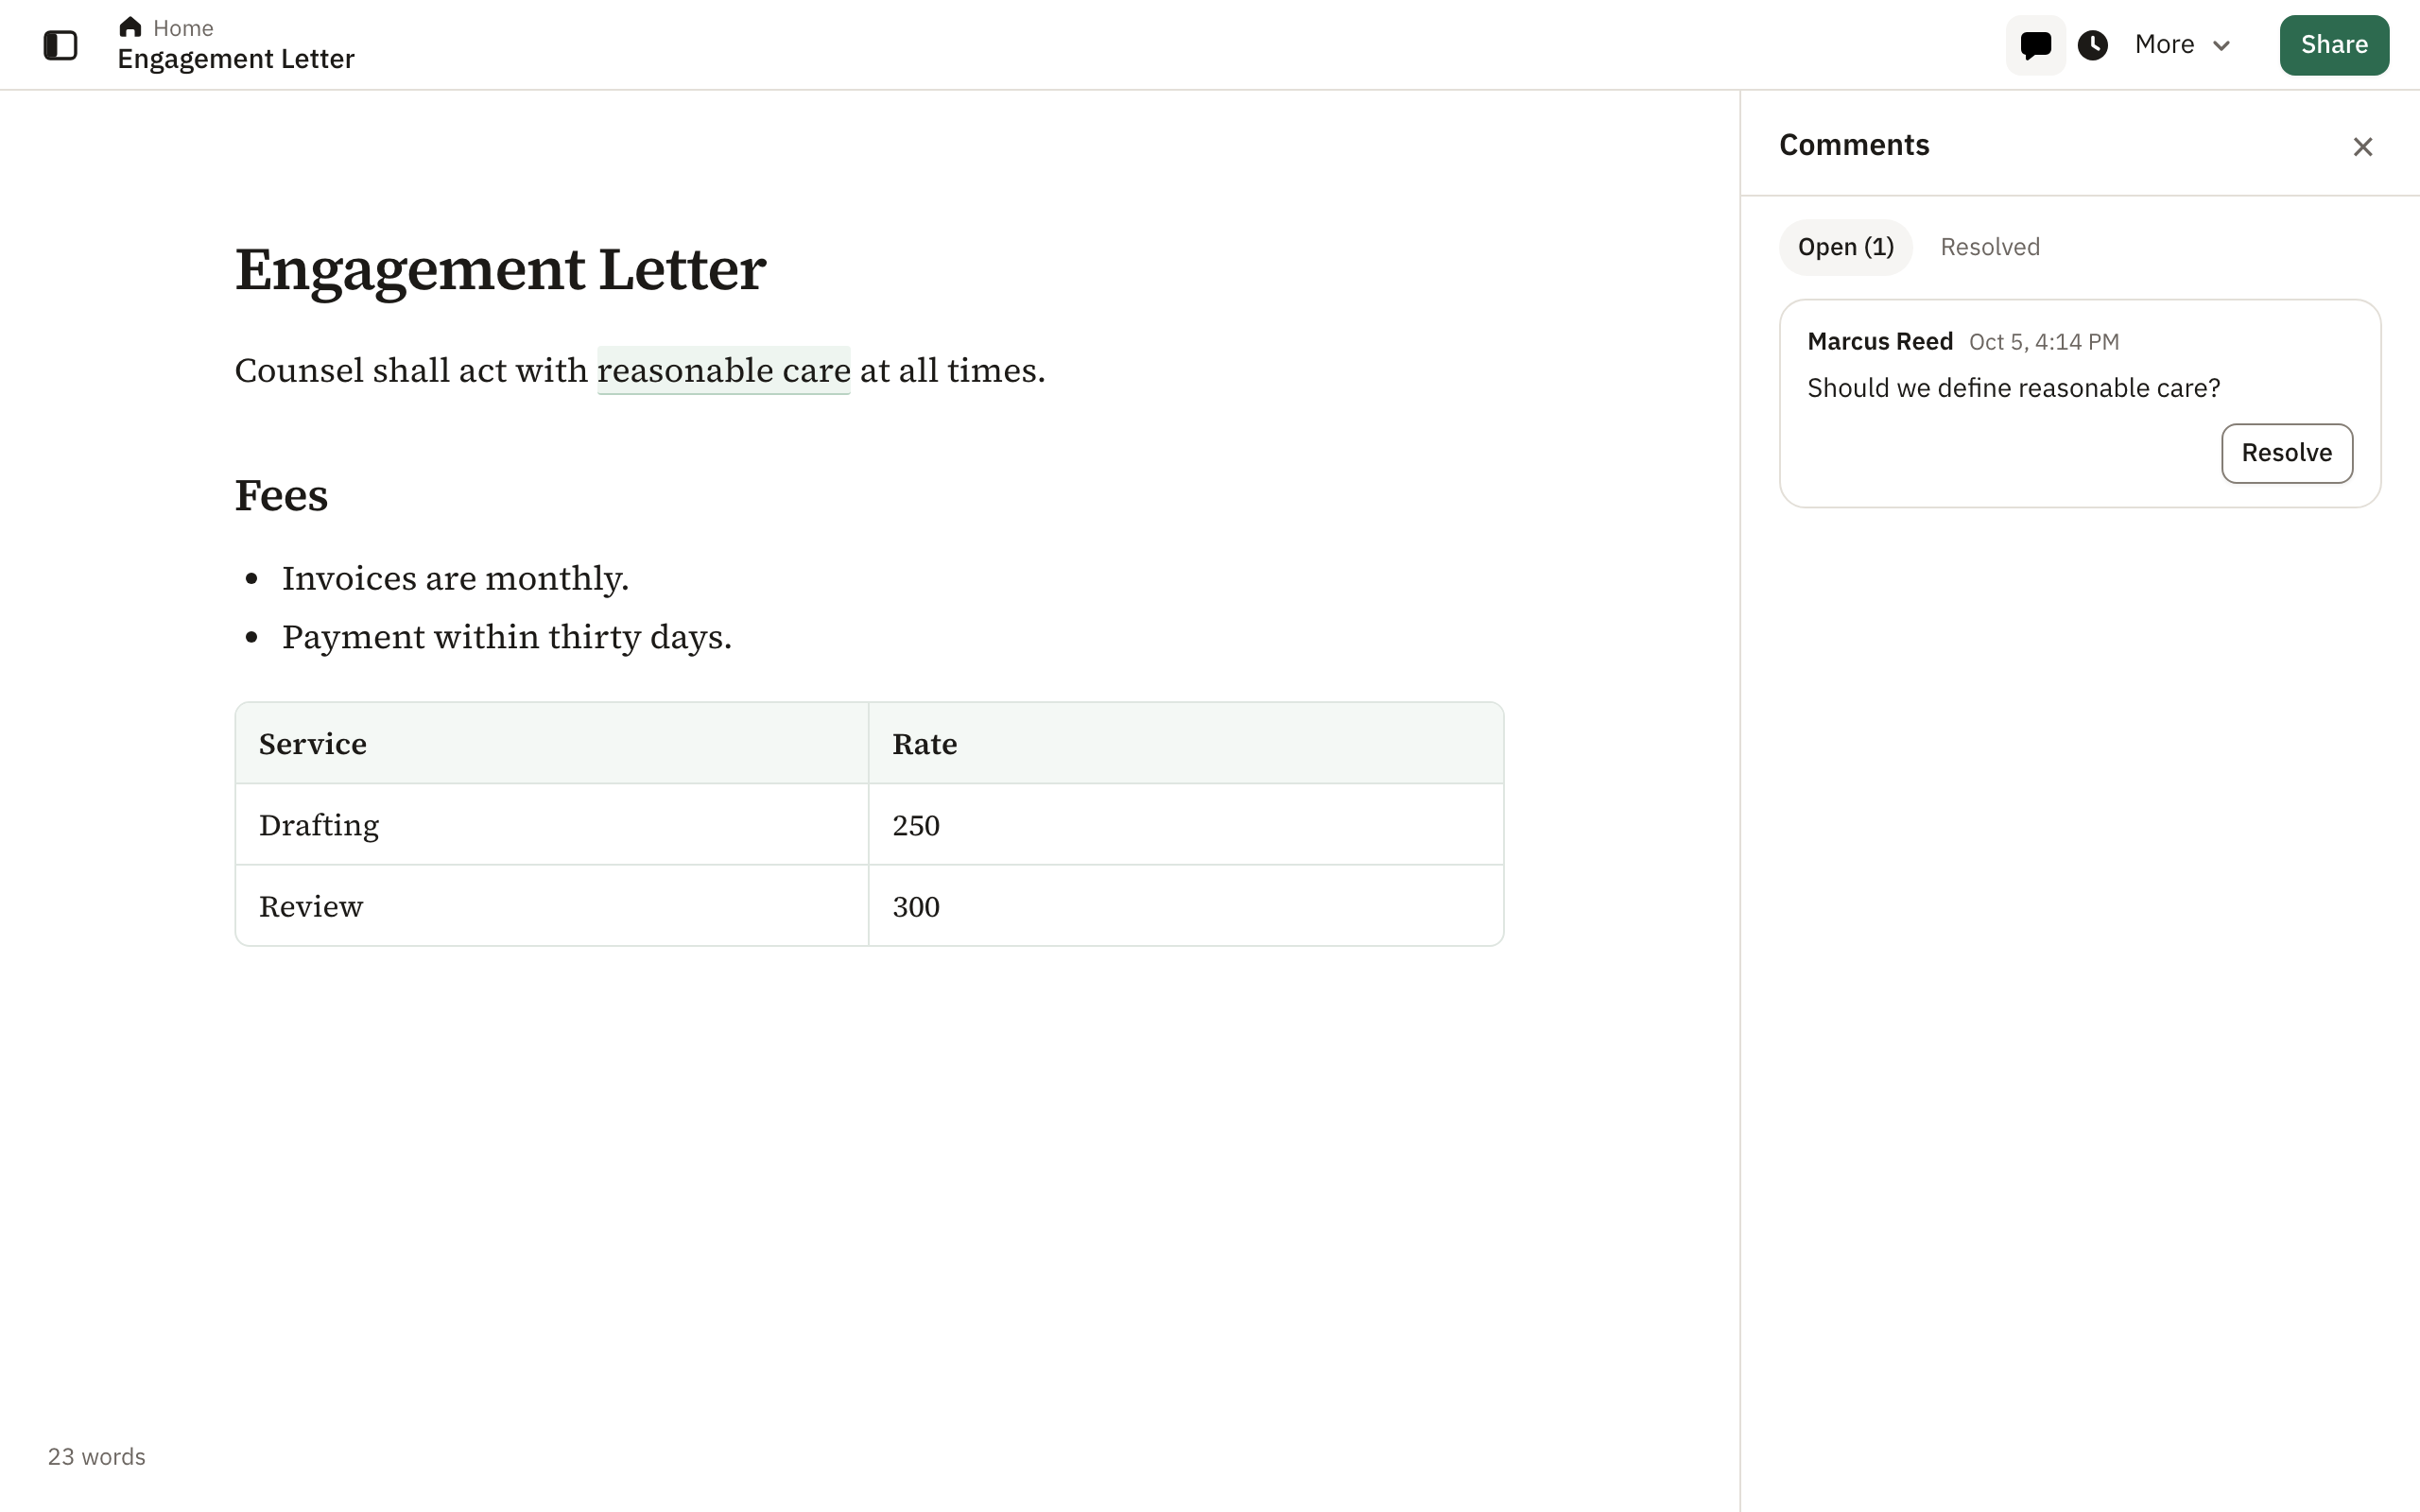Click the comment timestamp Oct 5, 4:14 PM

(x=2043, y=342)
